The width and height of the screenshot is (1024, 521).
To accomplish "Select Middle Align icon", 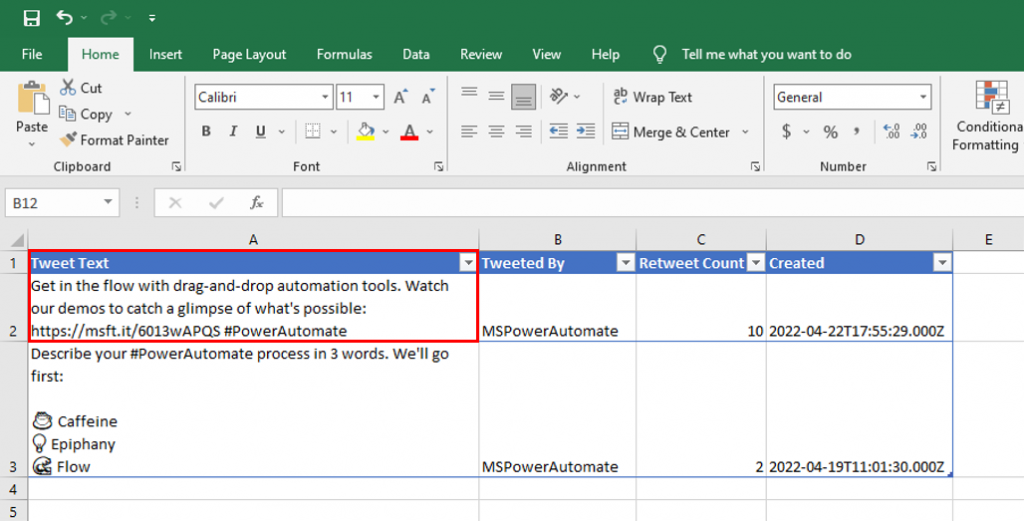I will (496, 97).
